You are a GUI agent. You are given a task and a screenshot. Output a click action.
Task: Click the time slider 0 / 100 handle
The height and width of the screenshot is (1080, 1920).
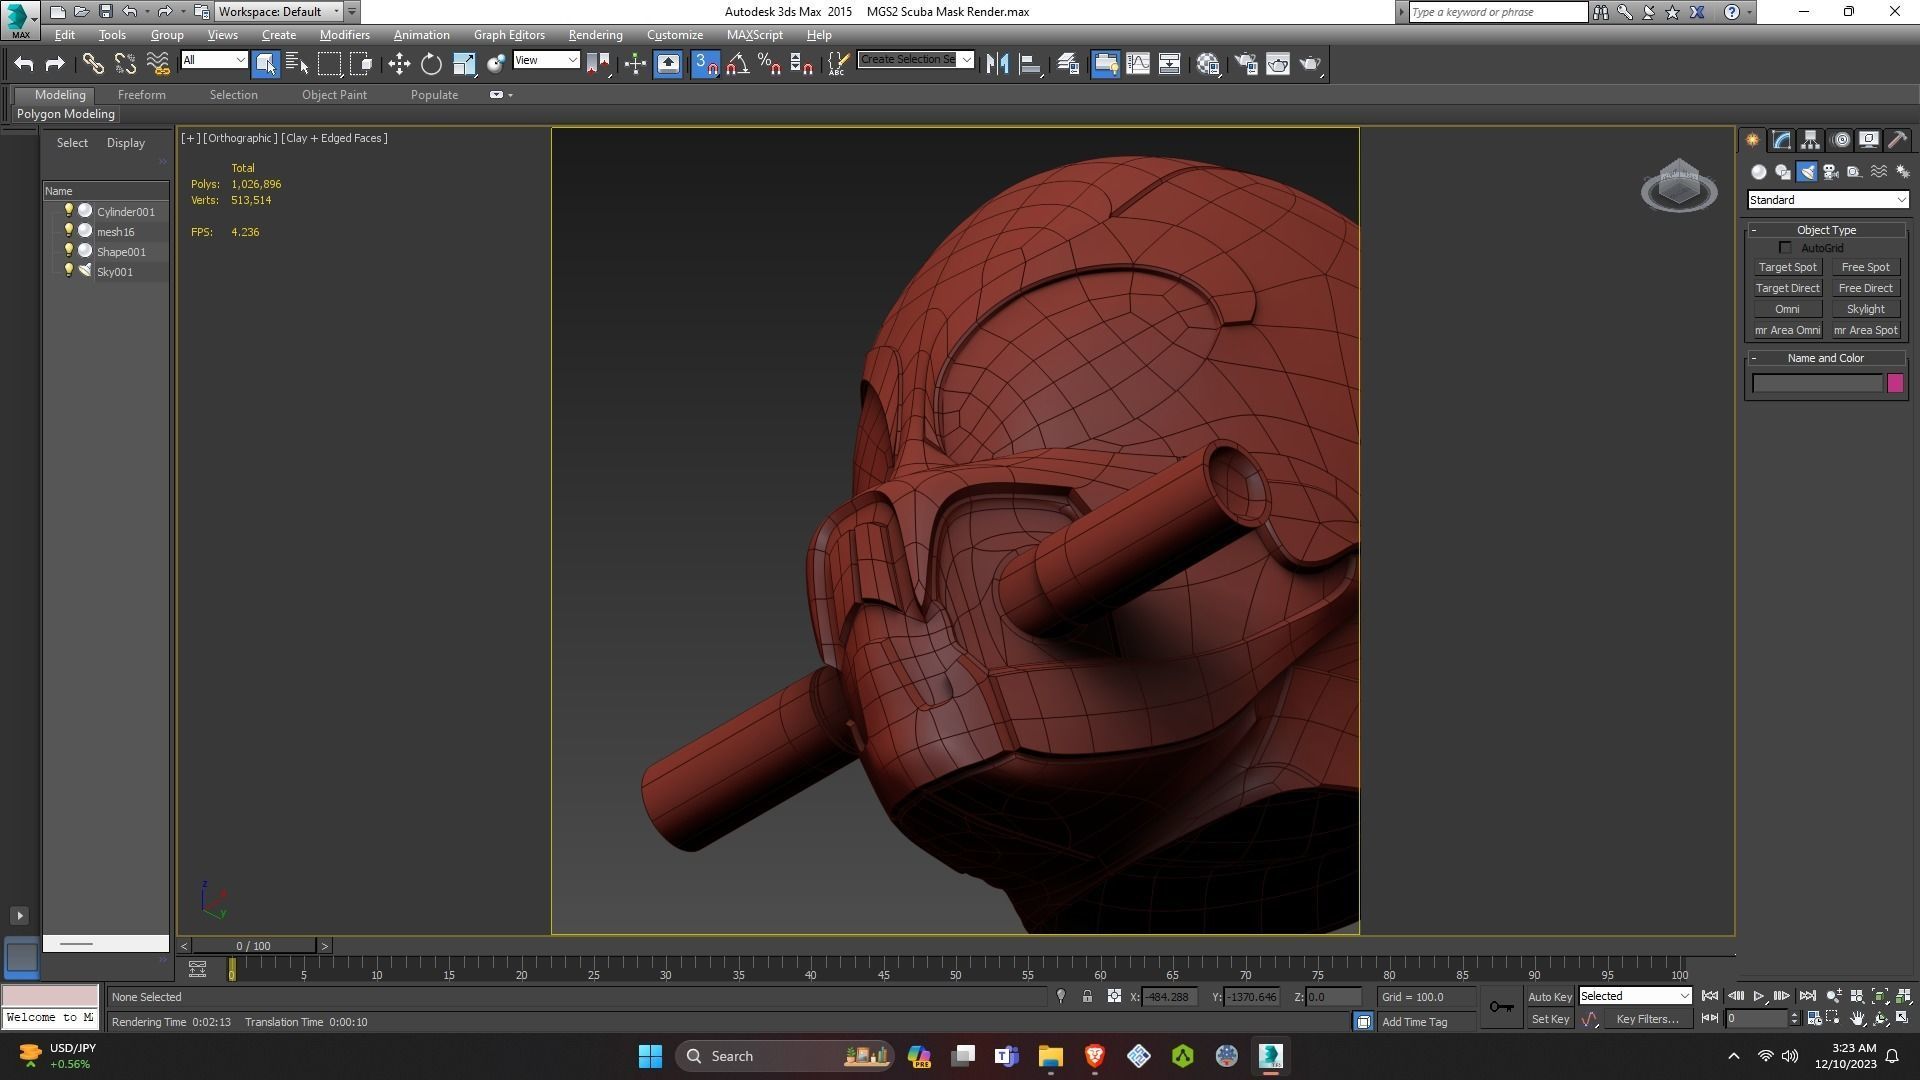(253, 946)
